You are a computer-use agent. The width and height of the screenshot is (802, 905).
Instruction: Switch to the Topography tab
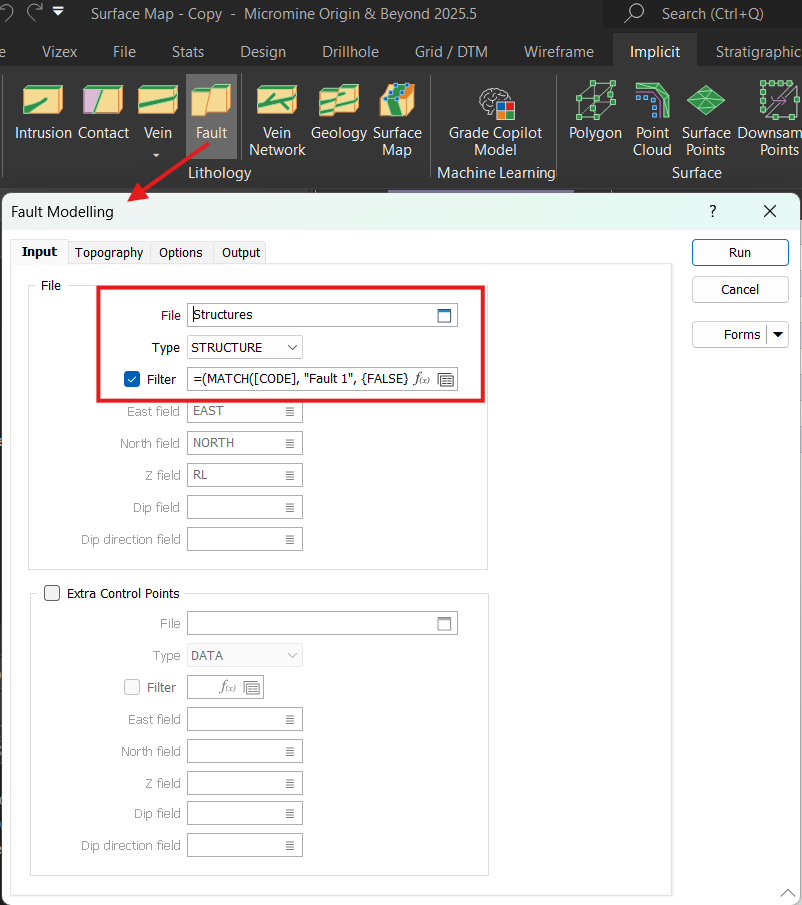[109, 253]
